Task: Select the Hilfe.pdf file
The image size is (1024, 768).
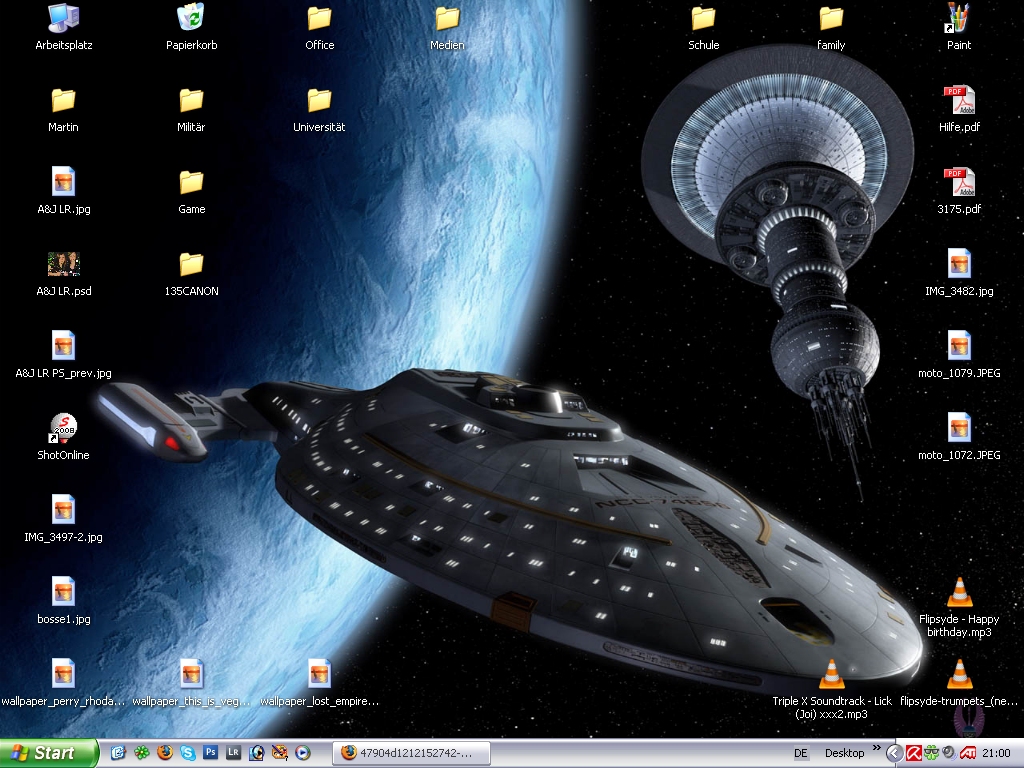Action: coord(959,101)
